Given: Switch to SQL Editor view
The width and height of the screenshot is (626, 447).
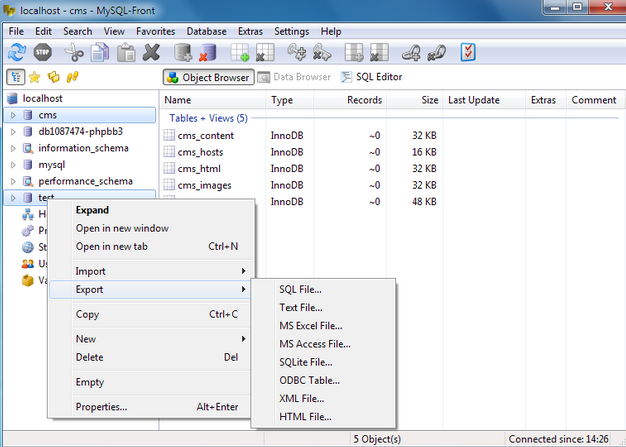Looking at the screenshot, I should (372, 77).
